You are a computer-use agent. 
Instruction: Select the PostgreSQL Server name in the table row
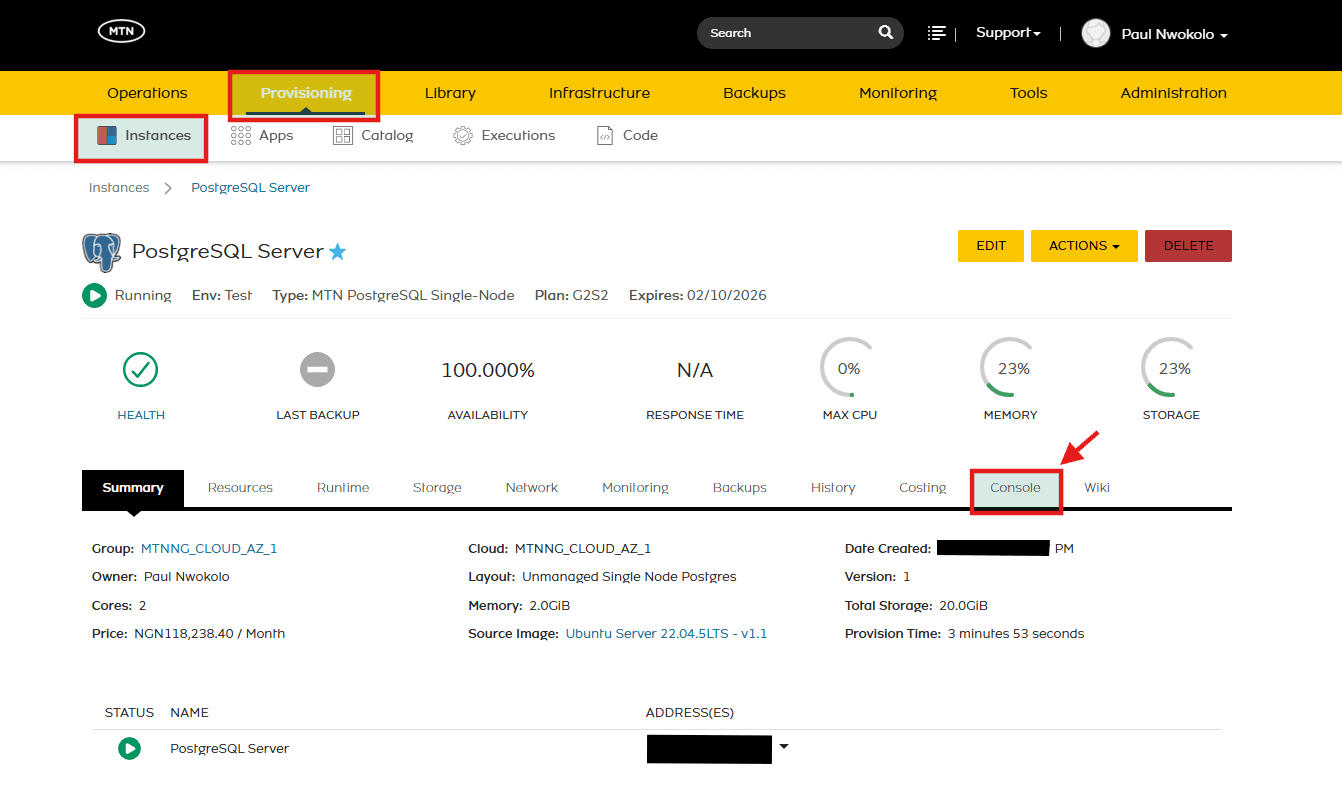click(230, 749)
